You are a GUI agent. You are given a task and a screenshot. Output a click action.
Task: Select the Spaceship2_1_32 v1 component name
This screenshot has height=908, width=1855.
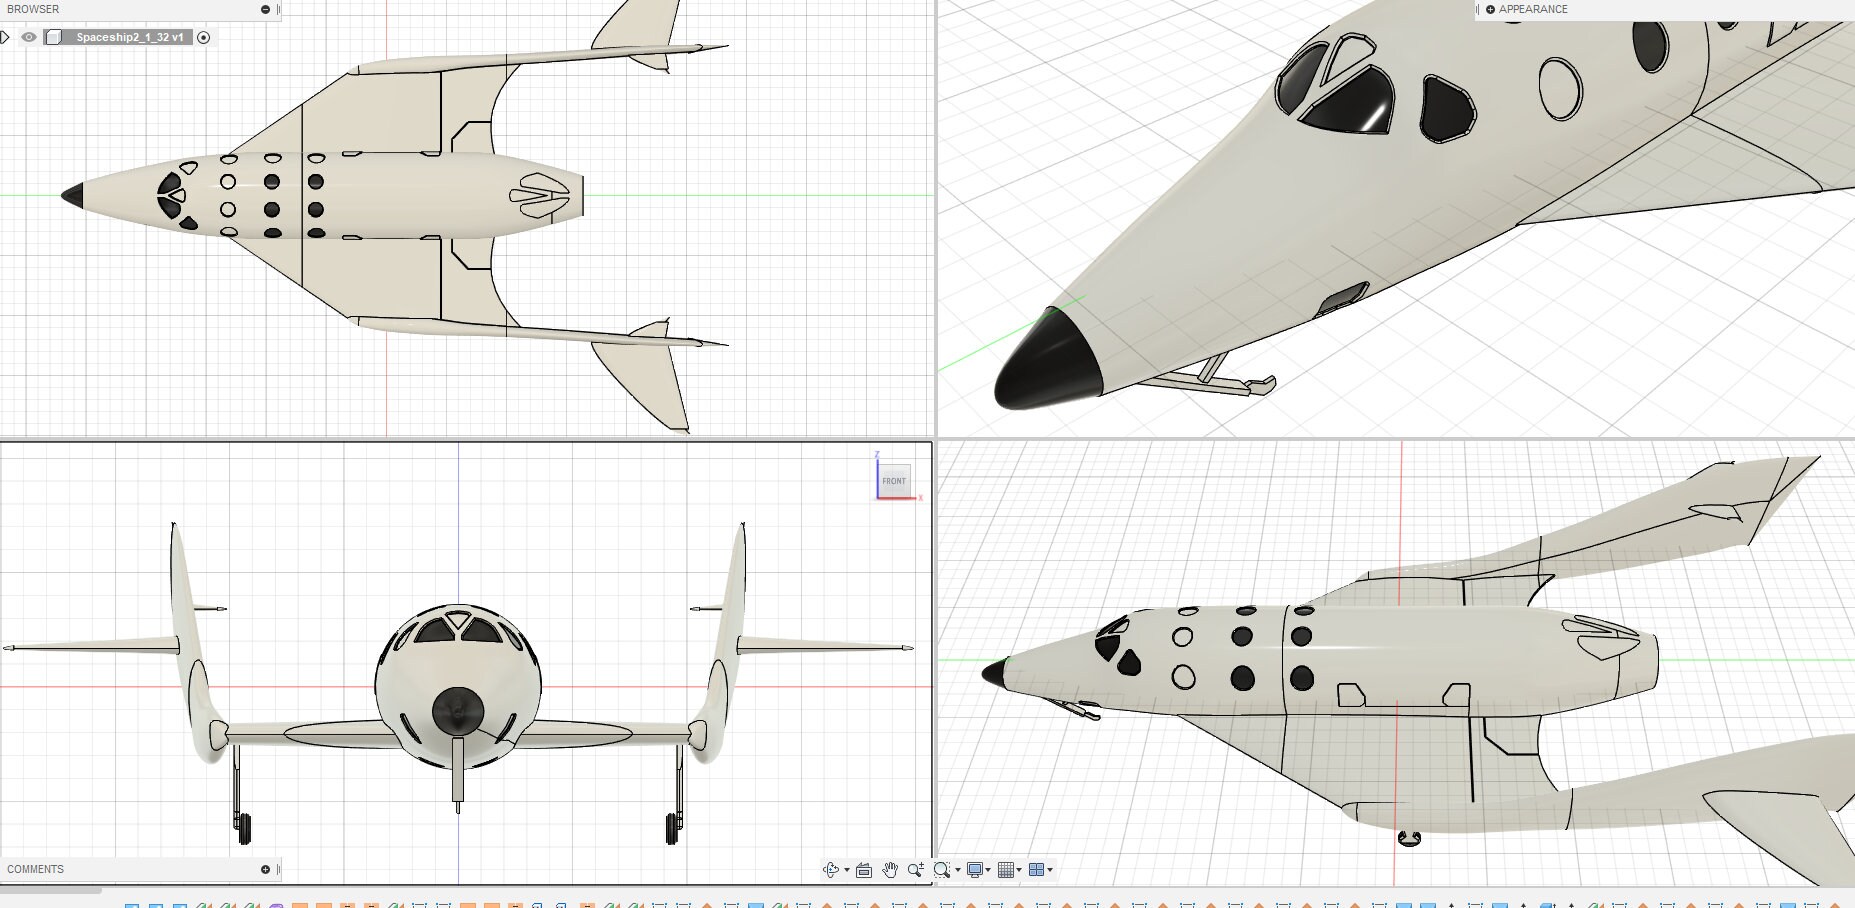(126, 37)
